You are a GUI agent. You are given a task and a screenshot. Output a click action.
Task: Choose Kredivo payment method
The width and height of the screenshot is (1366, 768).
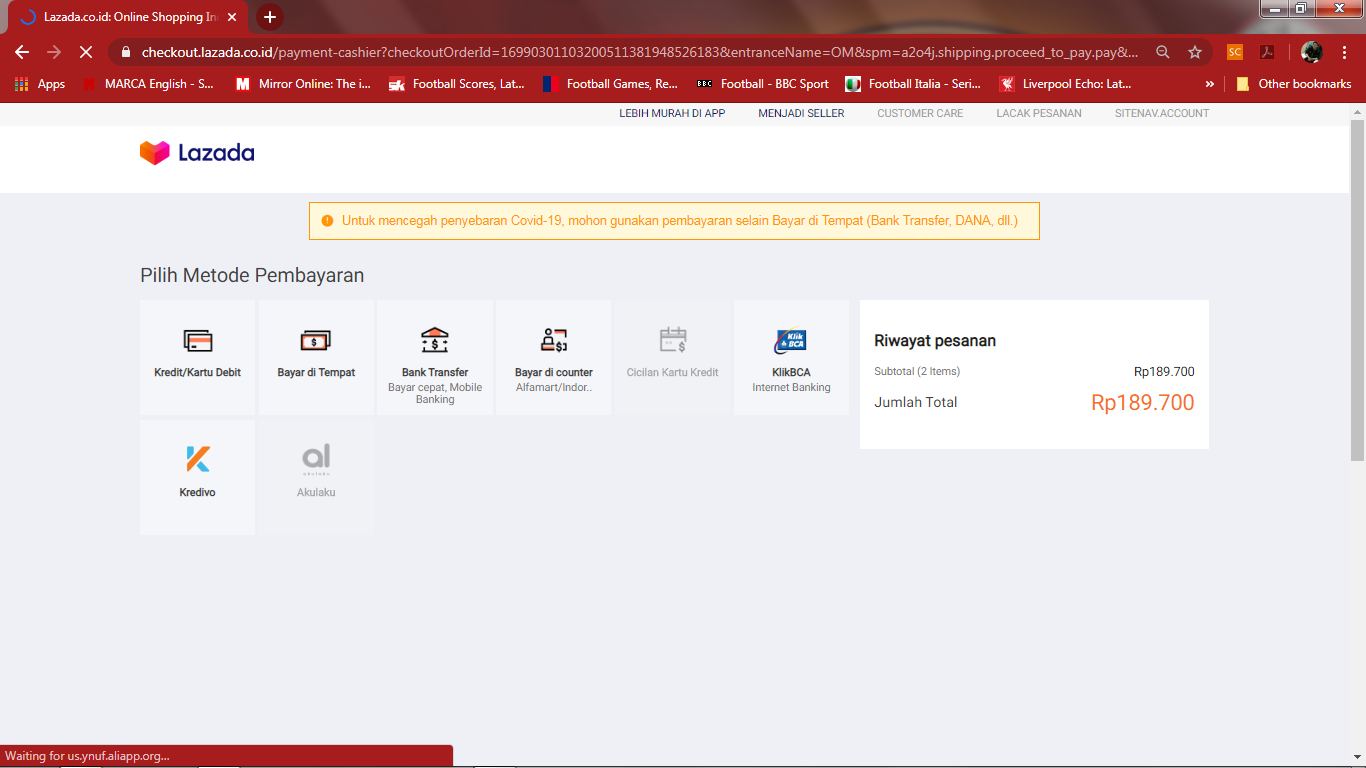[197, 460]
